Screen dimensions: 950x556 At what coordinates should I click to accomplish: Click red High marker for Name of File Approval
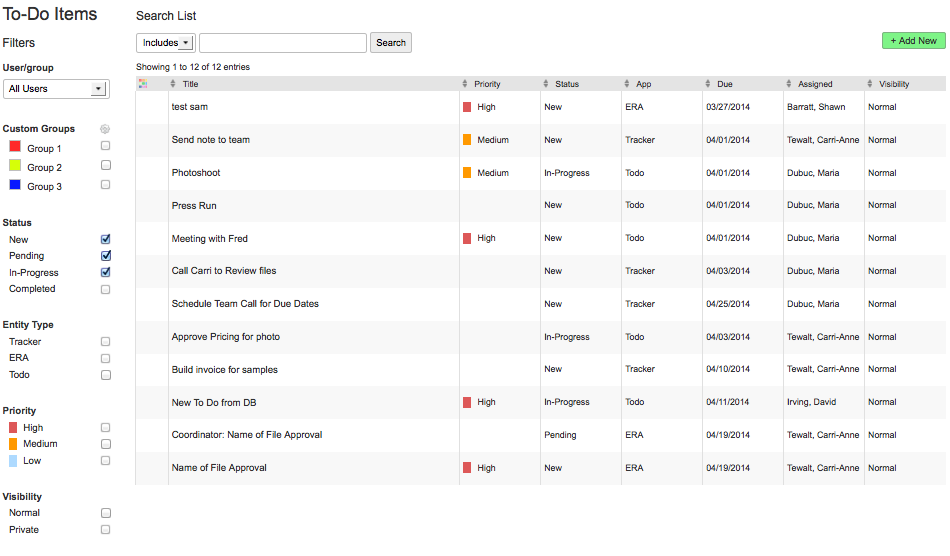[467, 468]
